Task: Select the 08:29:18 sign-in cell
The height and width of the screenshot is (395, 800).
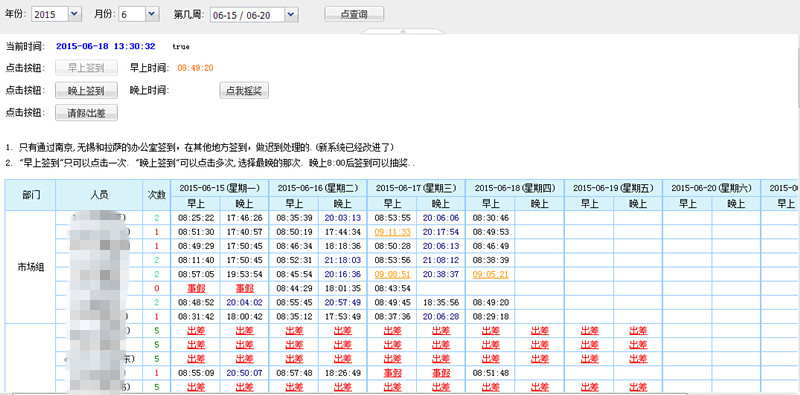Action: [x=490, y=316]
